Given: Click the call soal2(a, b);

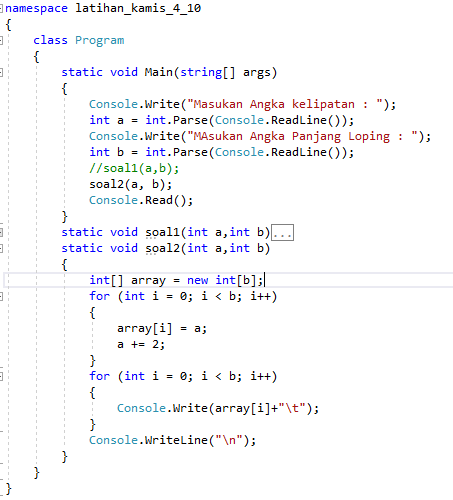Looking at the screenshot, I should [131, 184].
